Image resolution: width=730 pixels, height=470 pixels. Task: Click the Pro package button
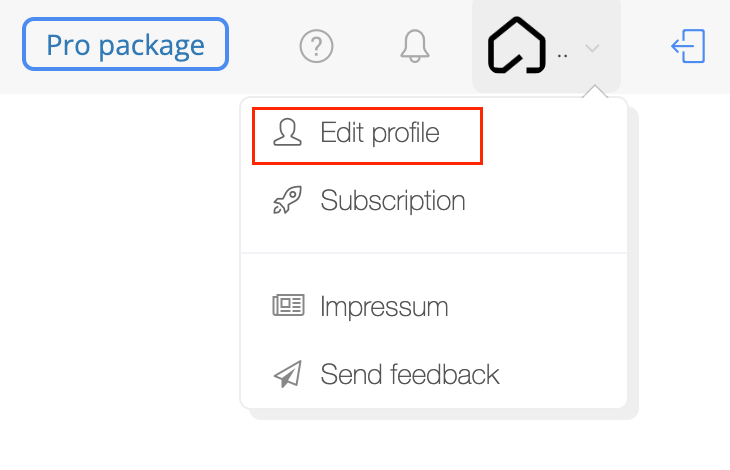click(x=125, y=44)
